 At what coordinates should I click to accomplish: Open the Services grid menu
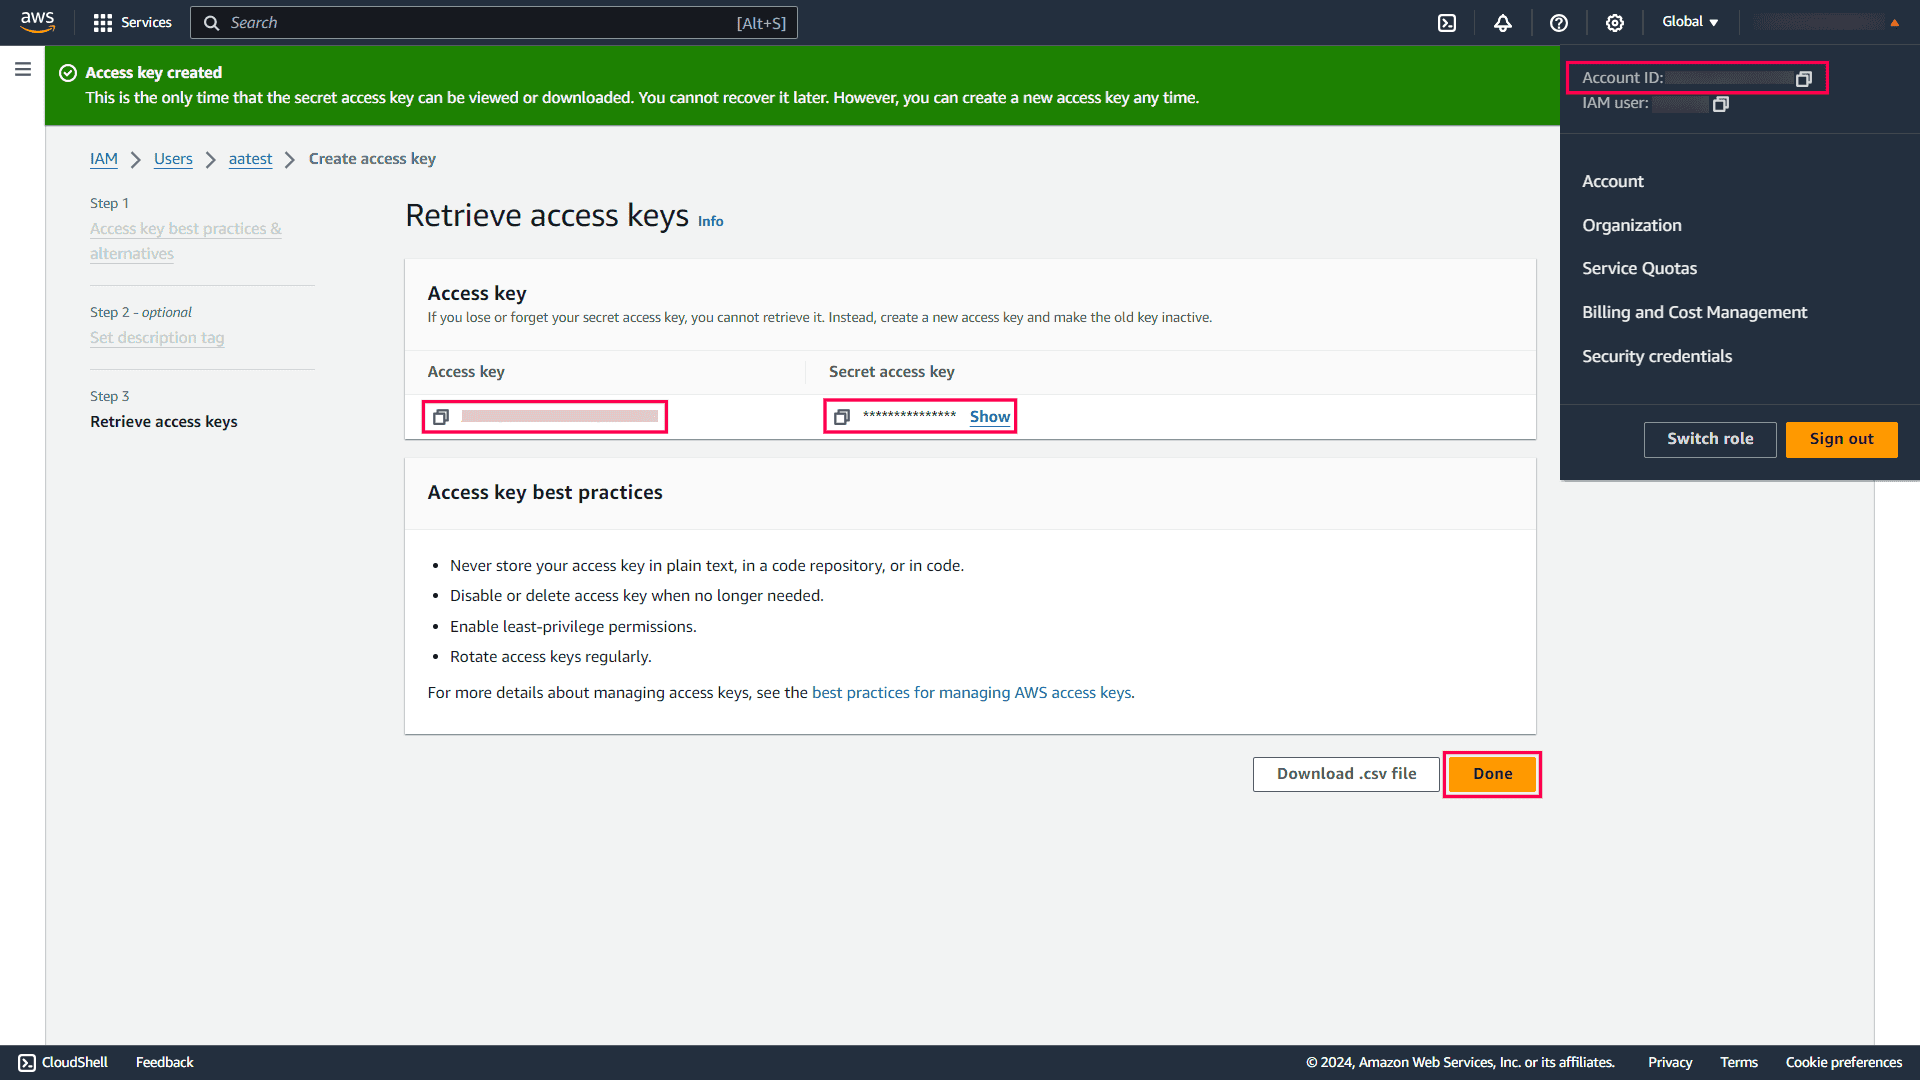tap(131, 22)
